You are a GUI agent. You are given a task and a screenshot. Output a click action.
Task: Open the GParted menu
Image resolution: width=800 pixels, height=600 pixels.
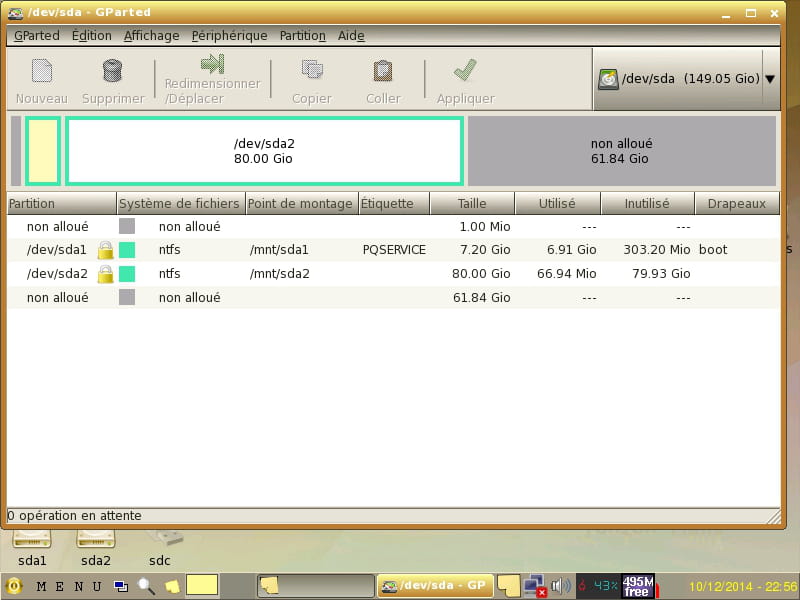[x=37, y=36]
